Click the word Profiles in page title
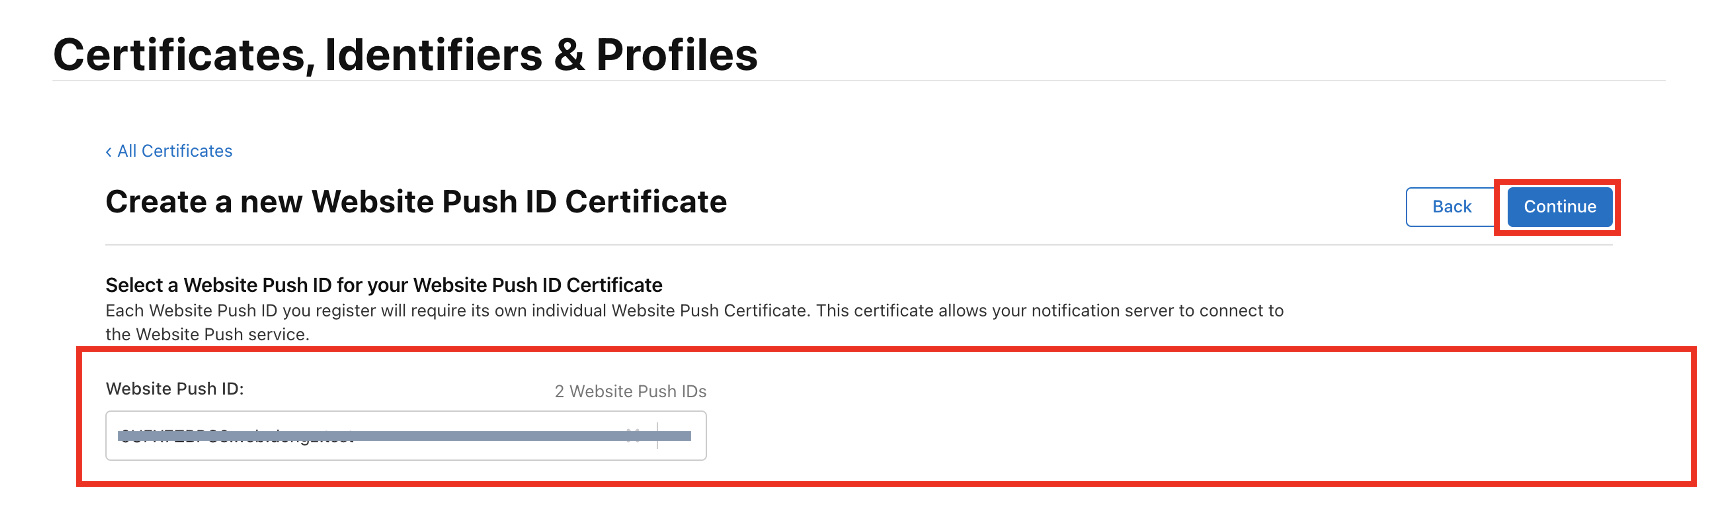The width and height of the screenshot is (1728, 522). tap(677, 55)
